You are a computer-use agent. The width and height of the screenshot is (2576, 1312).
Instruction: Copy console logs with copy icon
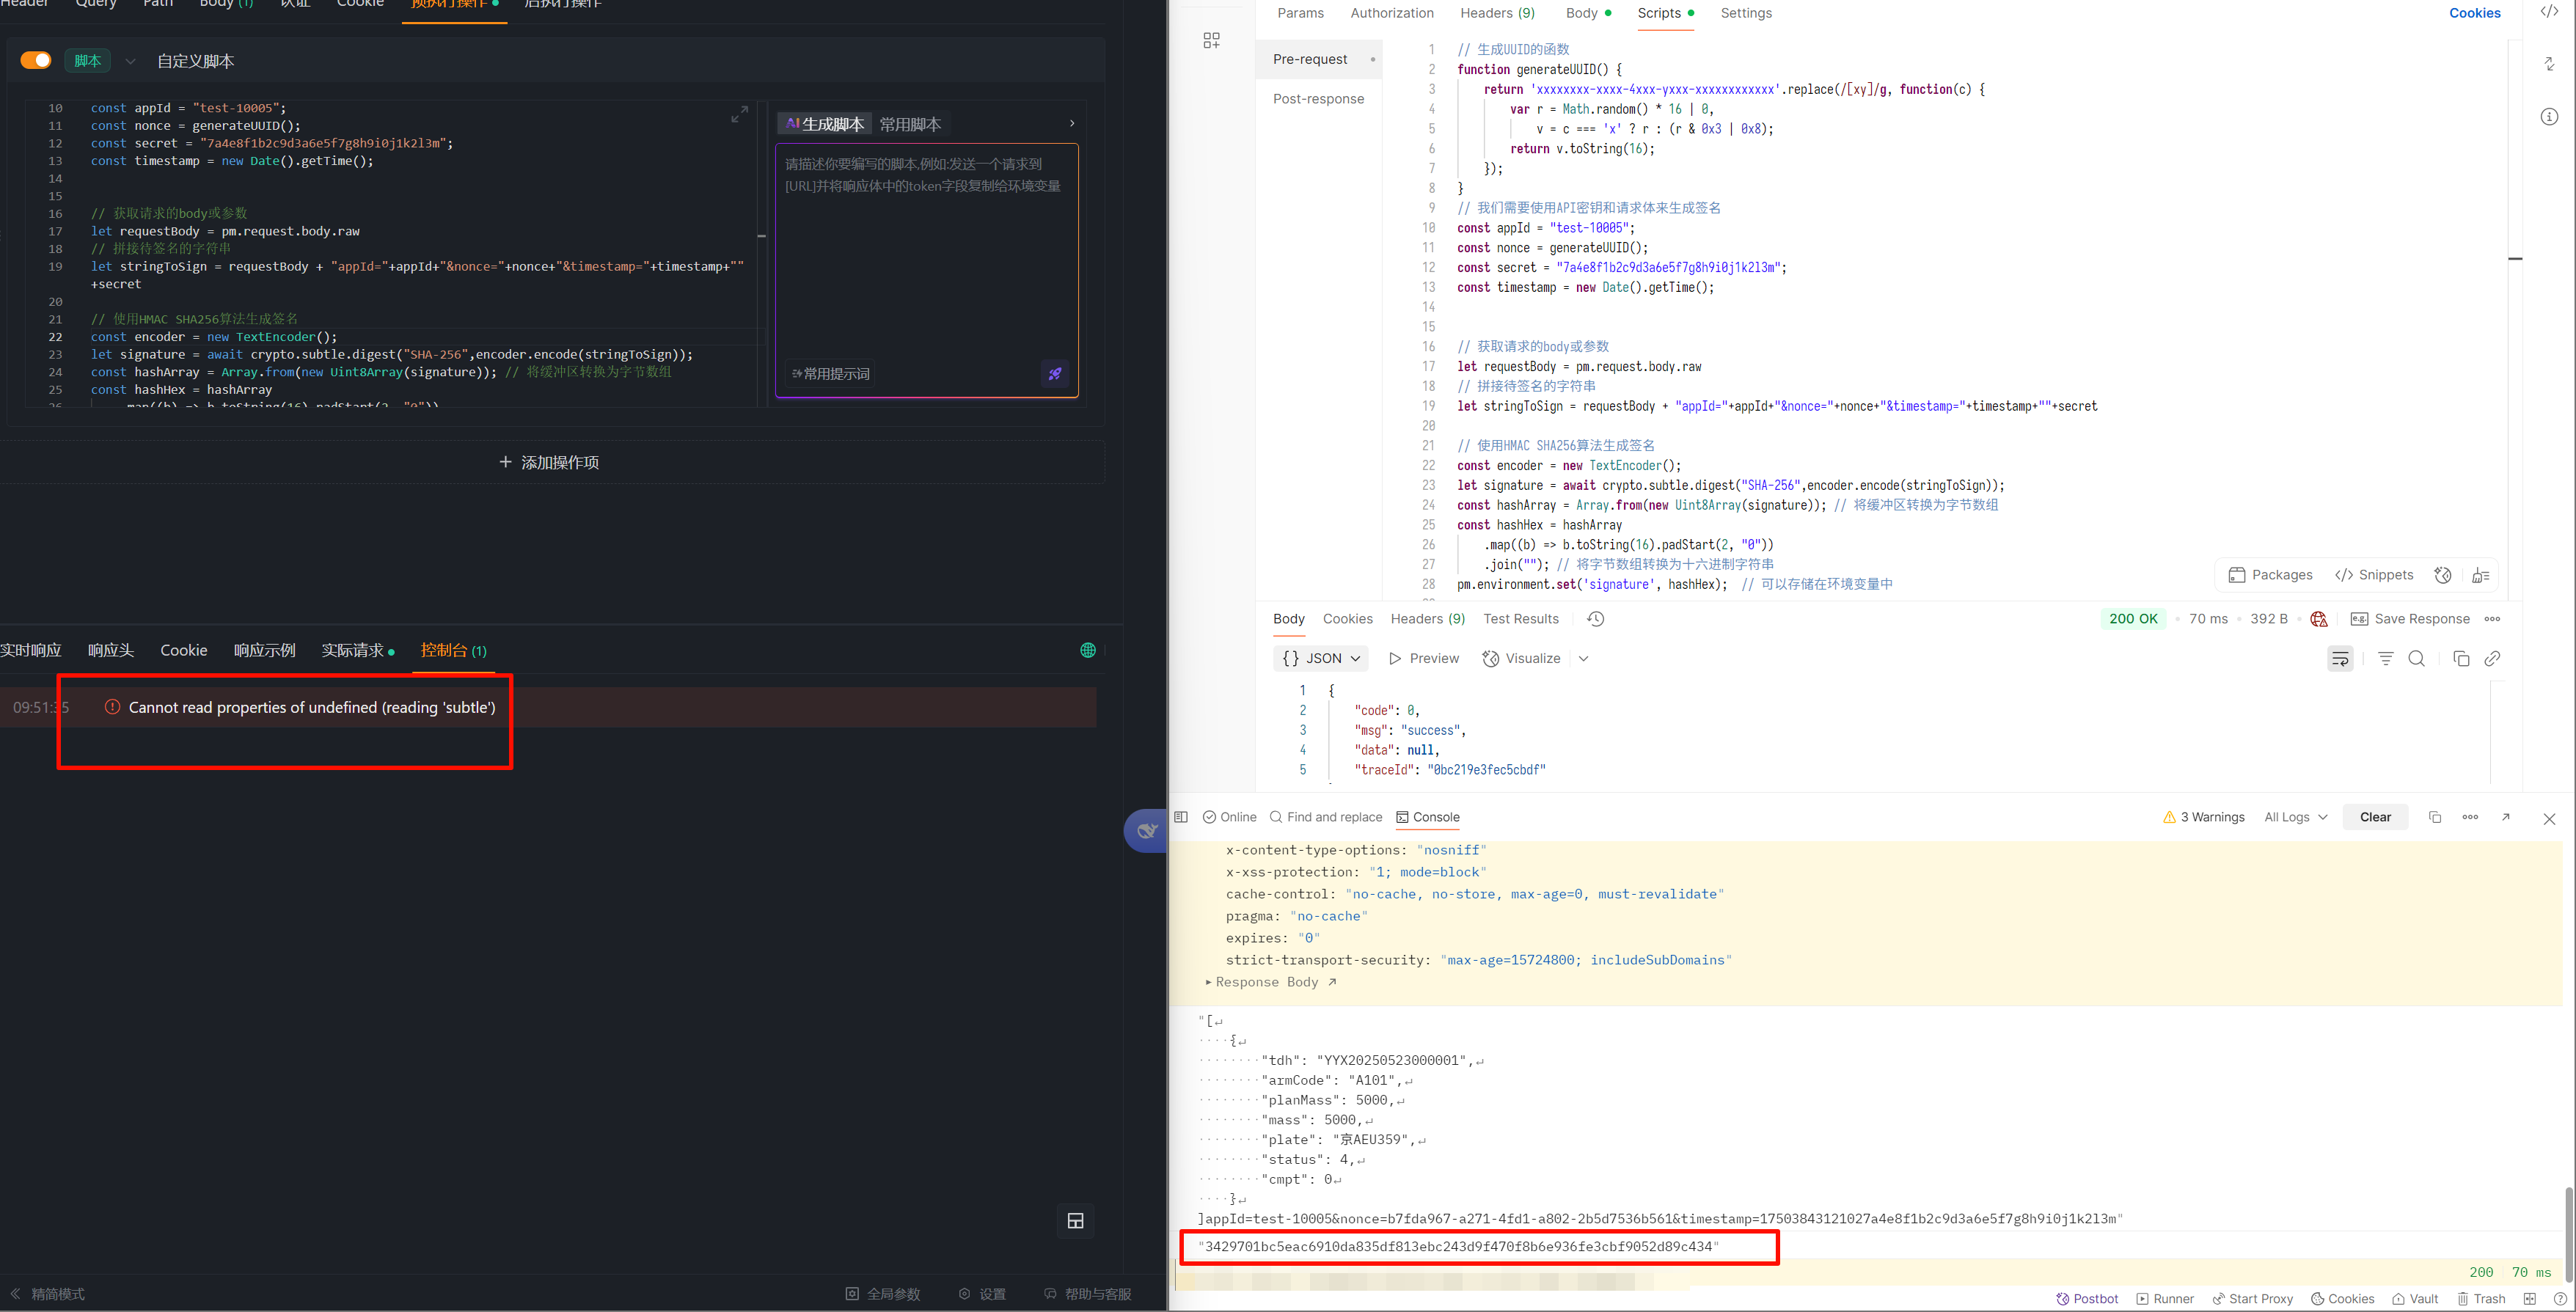click(x=2435, y=817)
